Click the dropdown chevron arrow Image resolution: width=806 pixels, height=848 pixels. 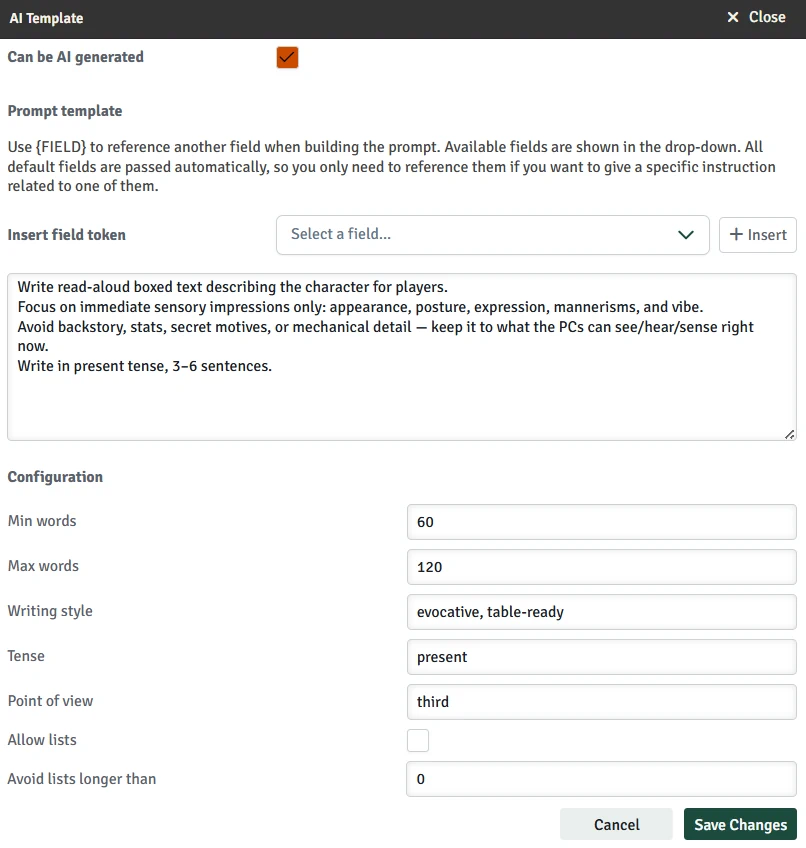[686, 235]
